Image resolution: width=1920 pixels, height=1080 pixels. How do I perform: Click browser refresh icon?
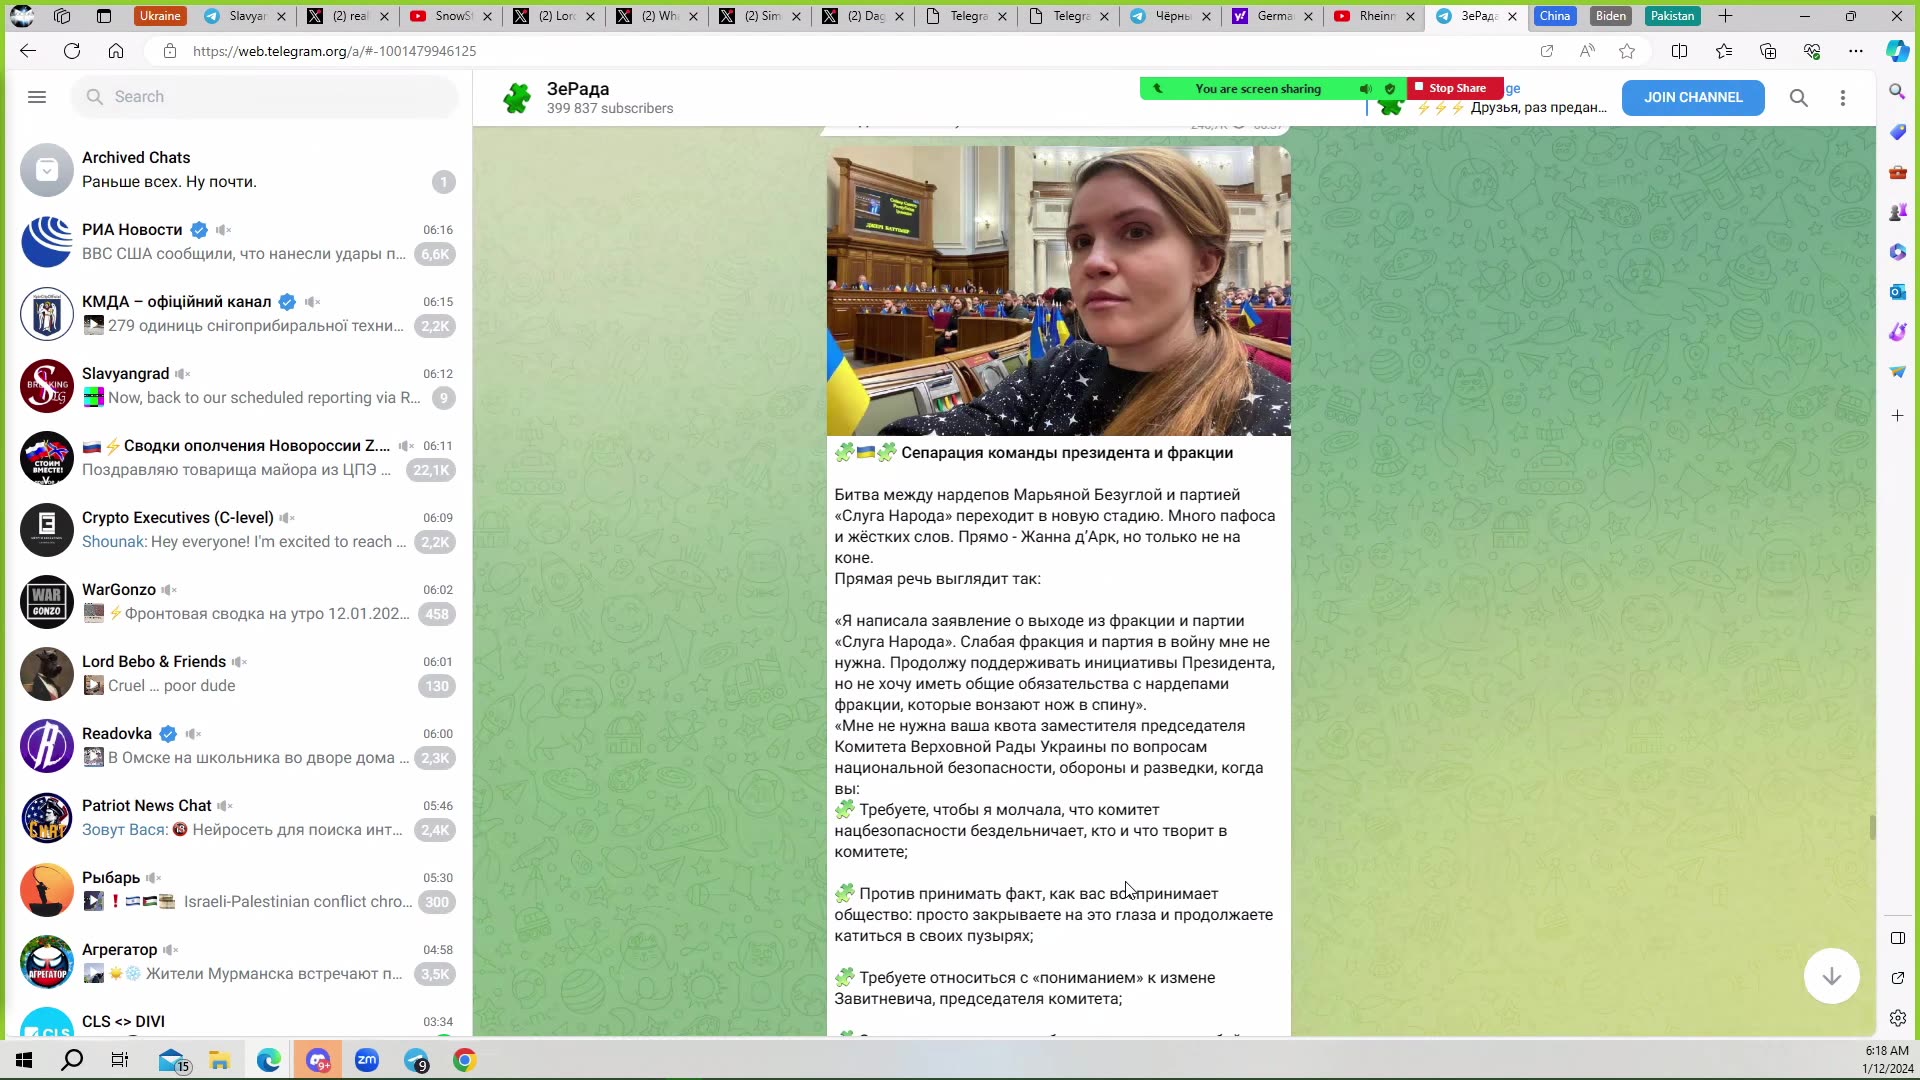click(72, 51)
